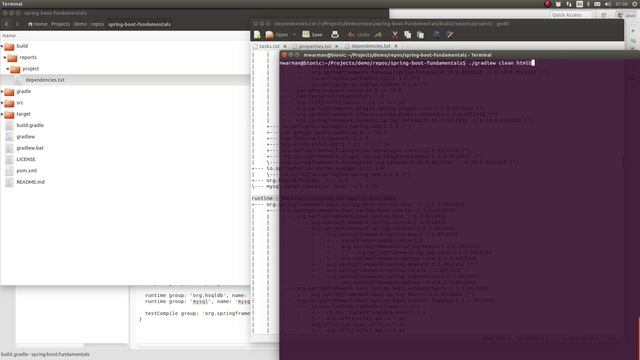Select the pom.xml file
This screenshot has width=640, height=360.
click(x=27, y=171)
